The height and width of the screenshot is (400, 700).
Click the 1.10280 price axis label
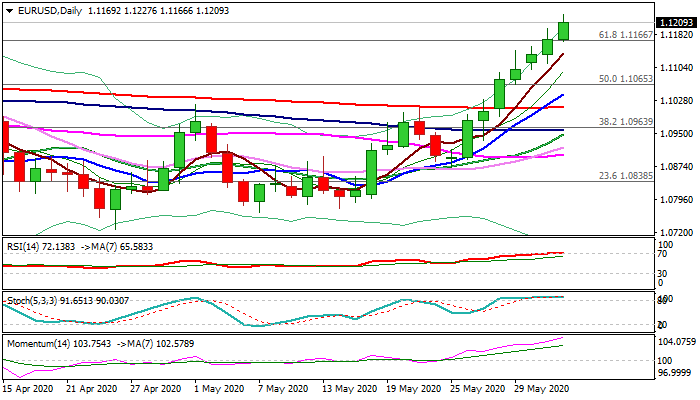(676, 101)
